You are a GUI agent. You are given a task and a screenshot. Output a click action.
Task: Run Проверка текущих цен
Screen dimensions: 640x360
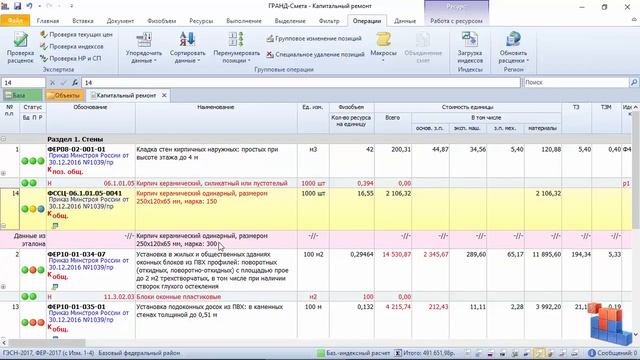[x=76, y=35]
